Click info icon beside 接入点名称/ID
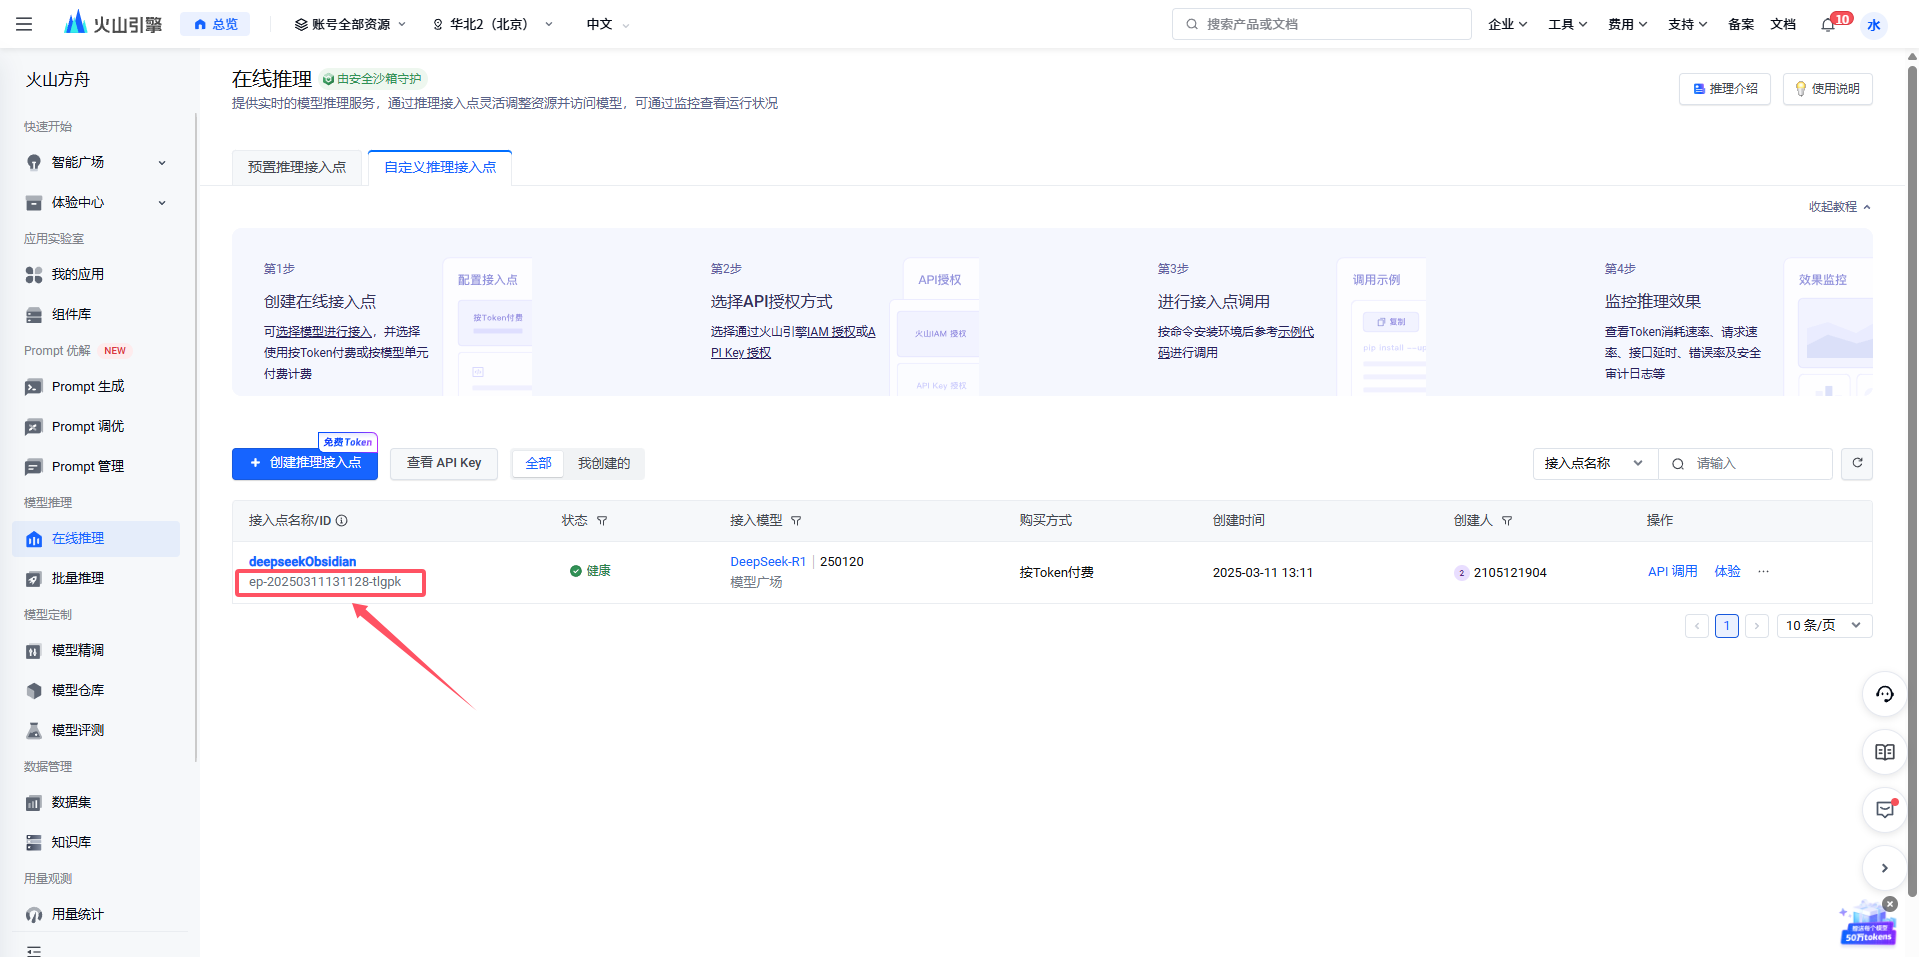 tap(342, 520)
